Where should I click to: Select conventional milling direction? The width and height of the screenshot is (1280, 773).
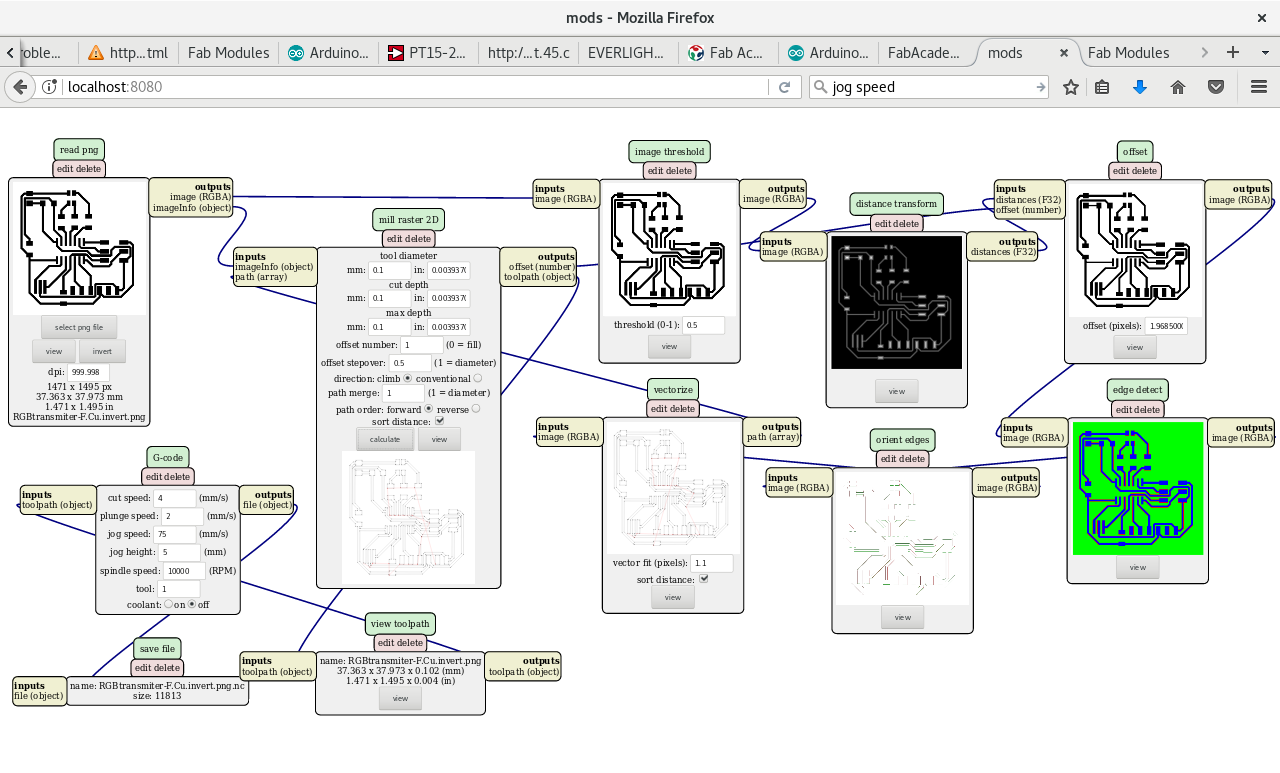(x=477, y=378)
